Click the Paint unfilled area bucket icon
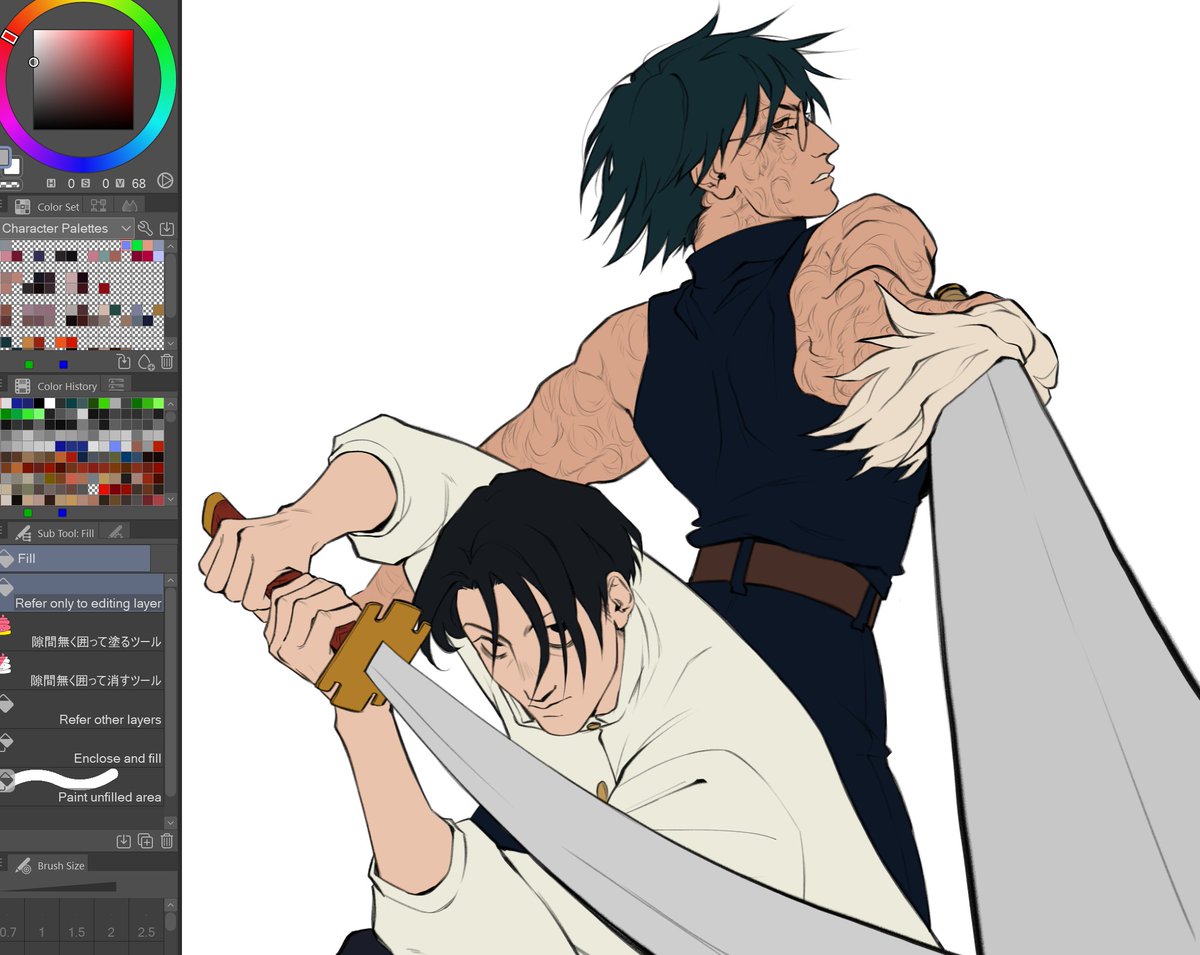1200x955 pixels. tap(6, 781)
